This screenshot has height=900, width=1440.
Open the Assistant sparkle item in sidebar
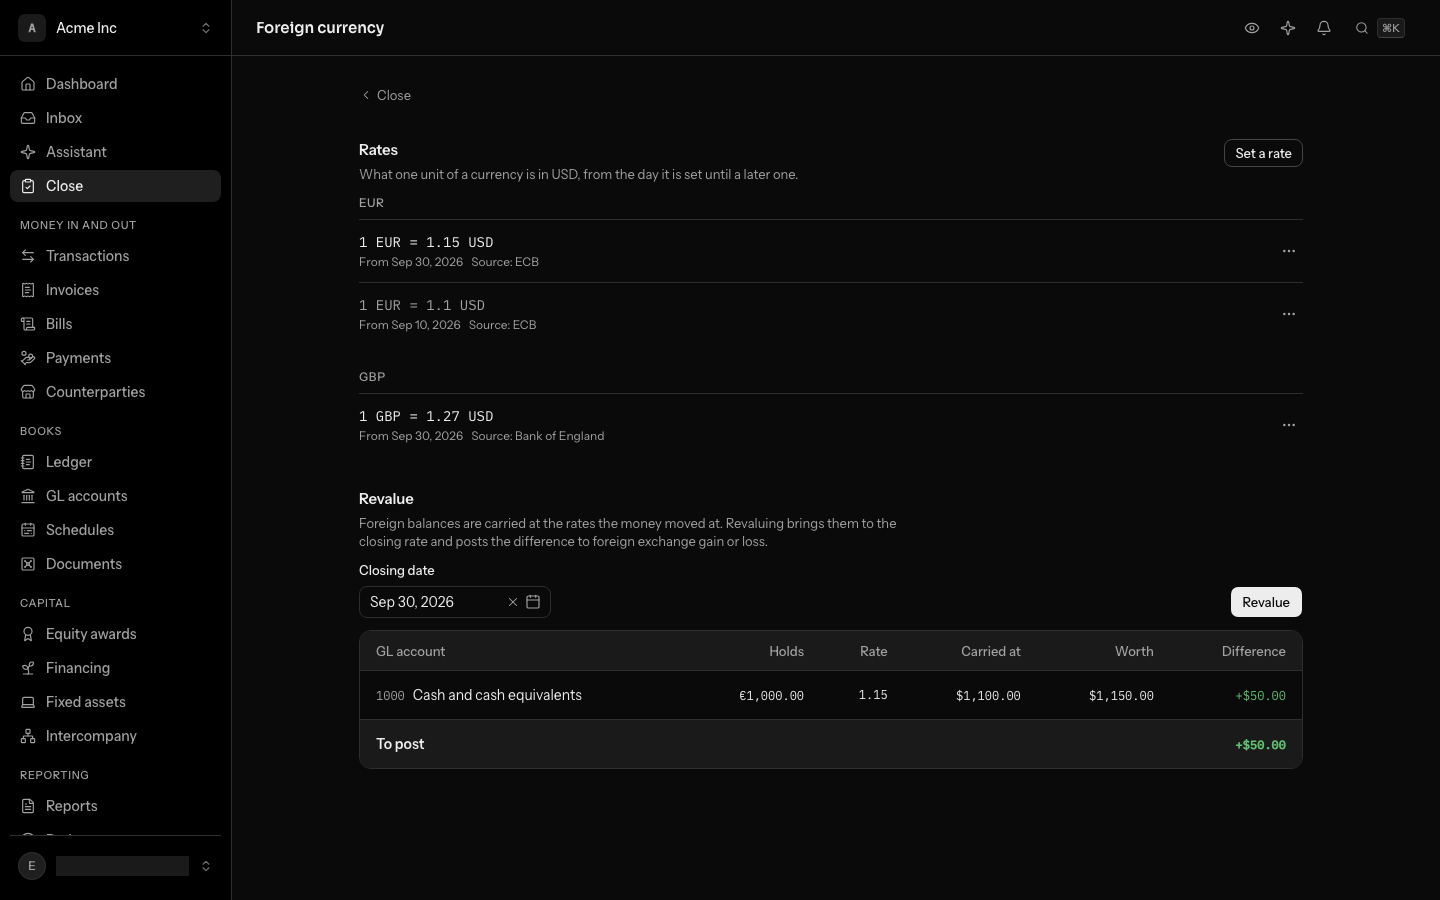tap(115, 152)
